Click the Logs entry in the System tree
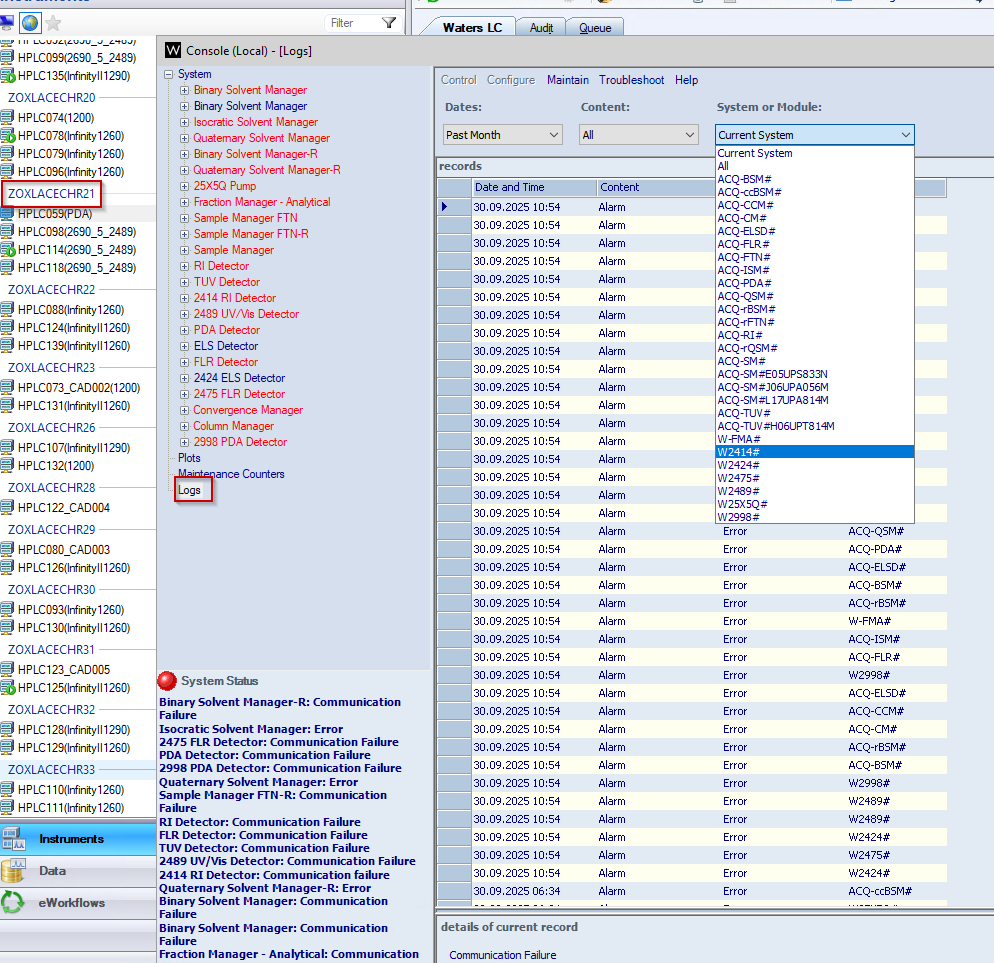The height and width of the screenshot is (963, 994). tap(188, 491)
